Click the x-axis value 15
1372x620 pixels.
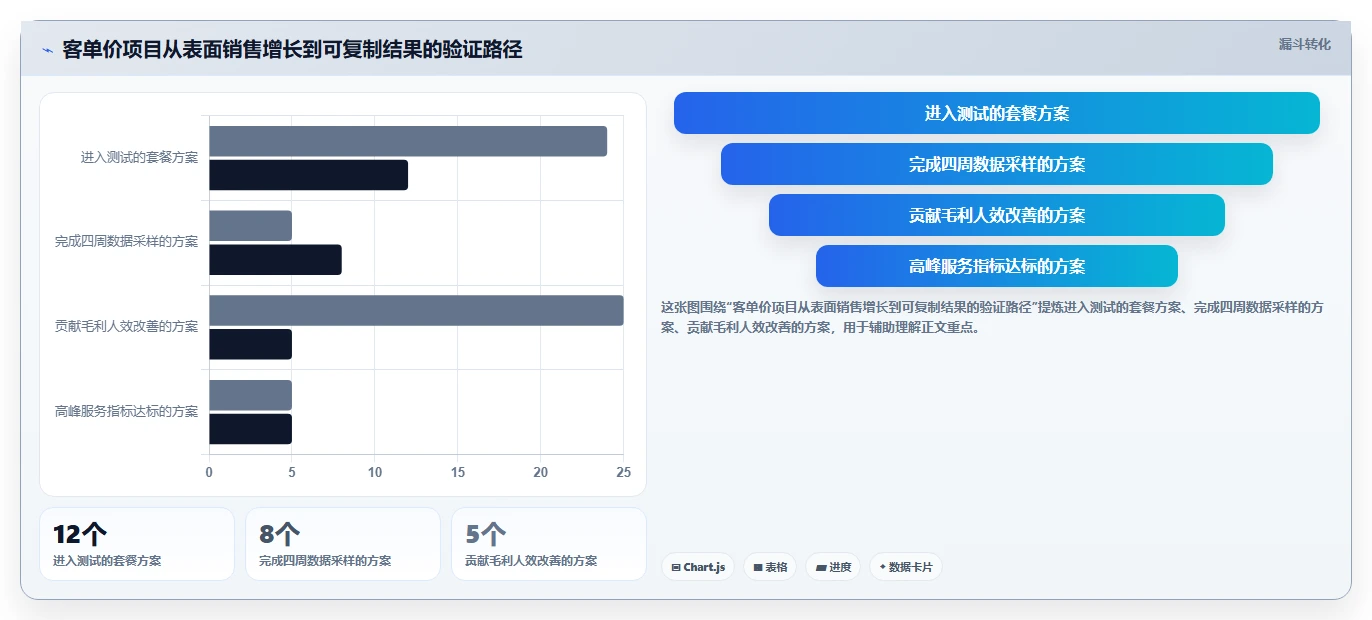458,472
